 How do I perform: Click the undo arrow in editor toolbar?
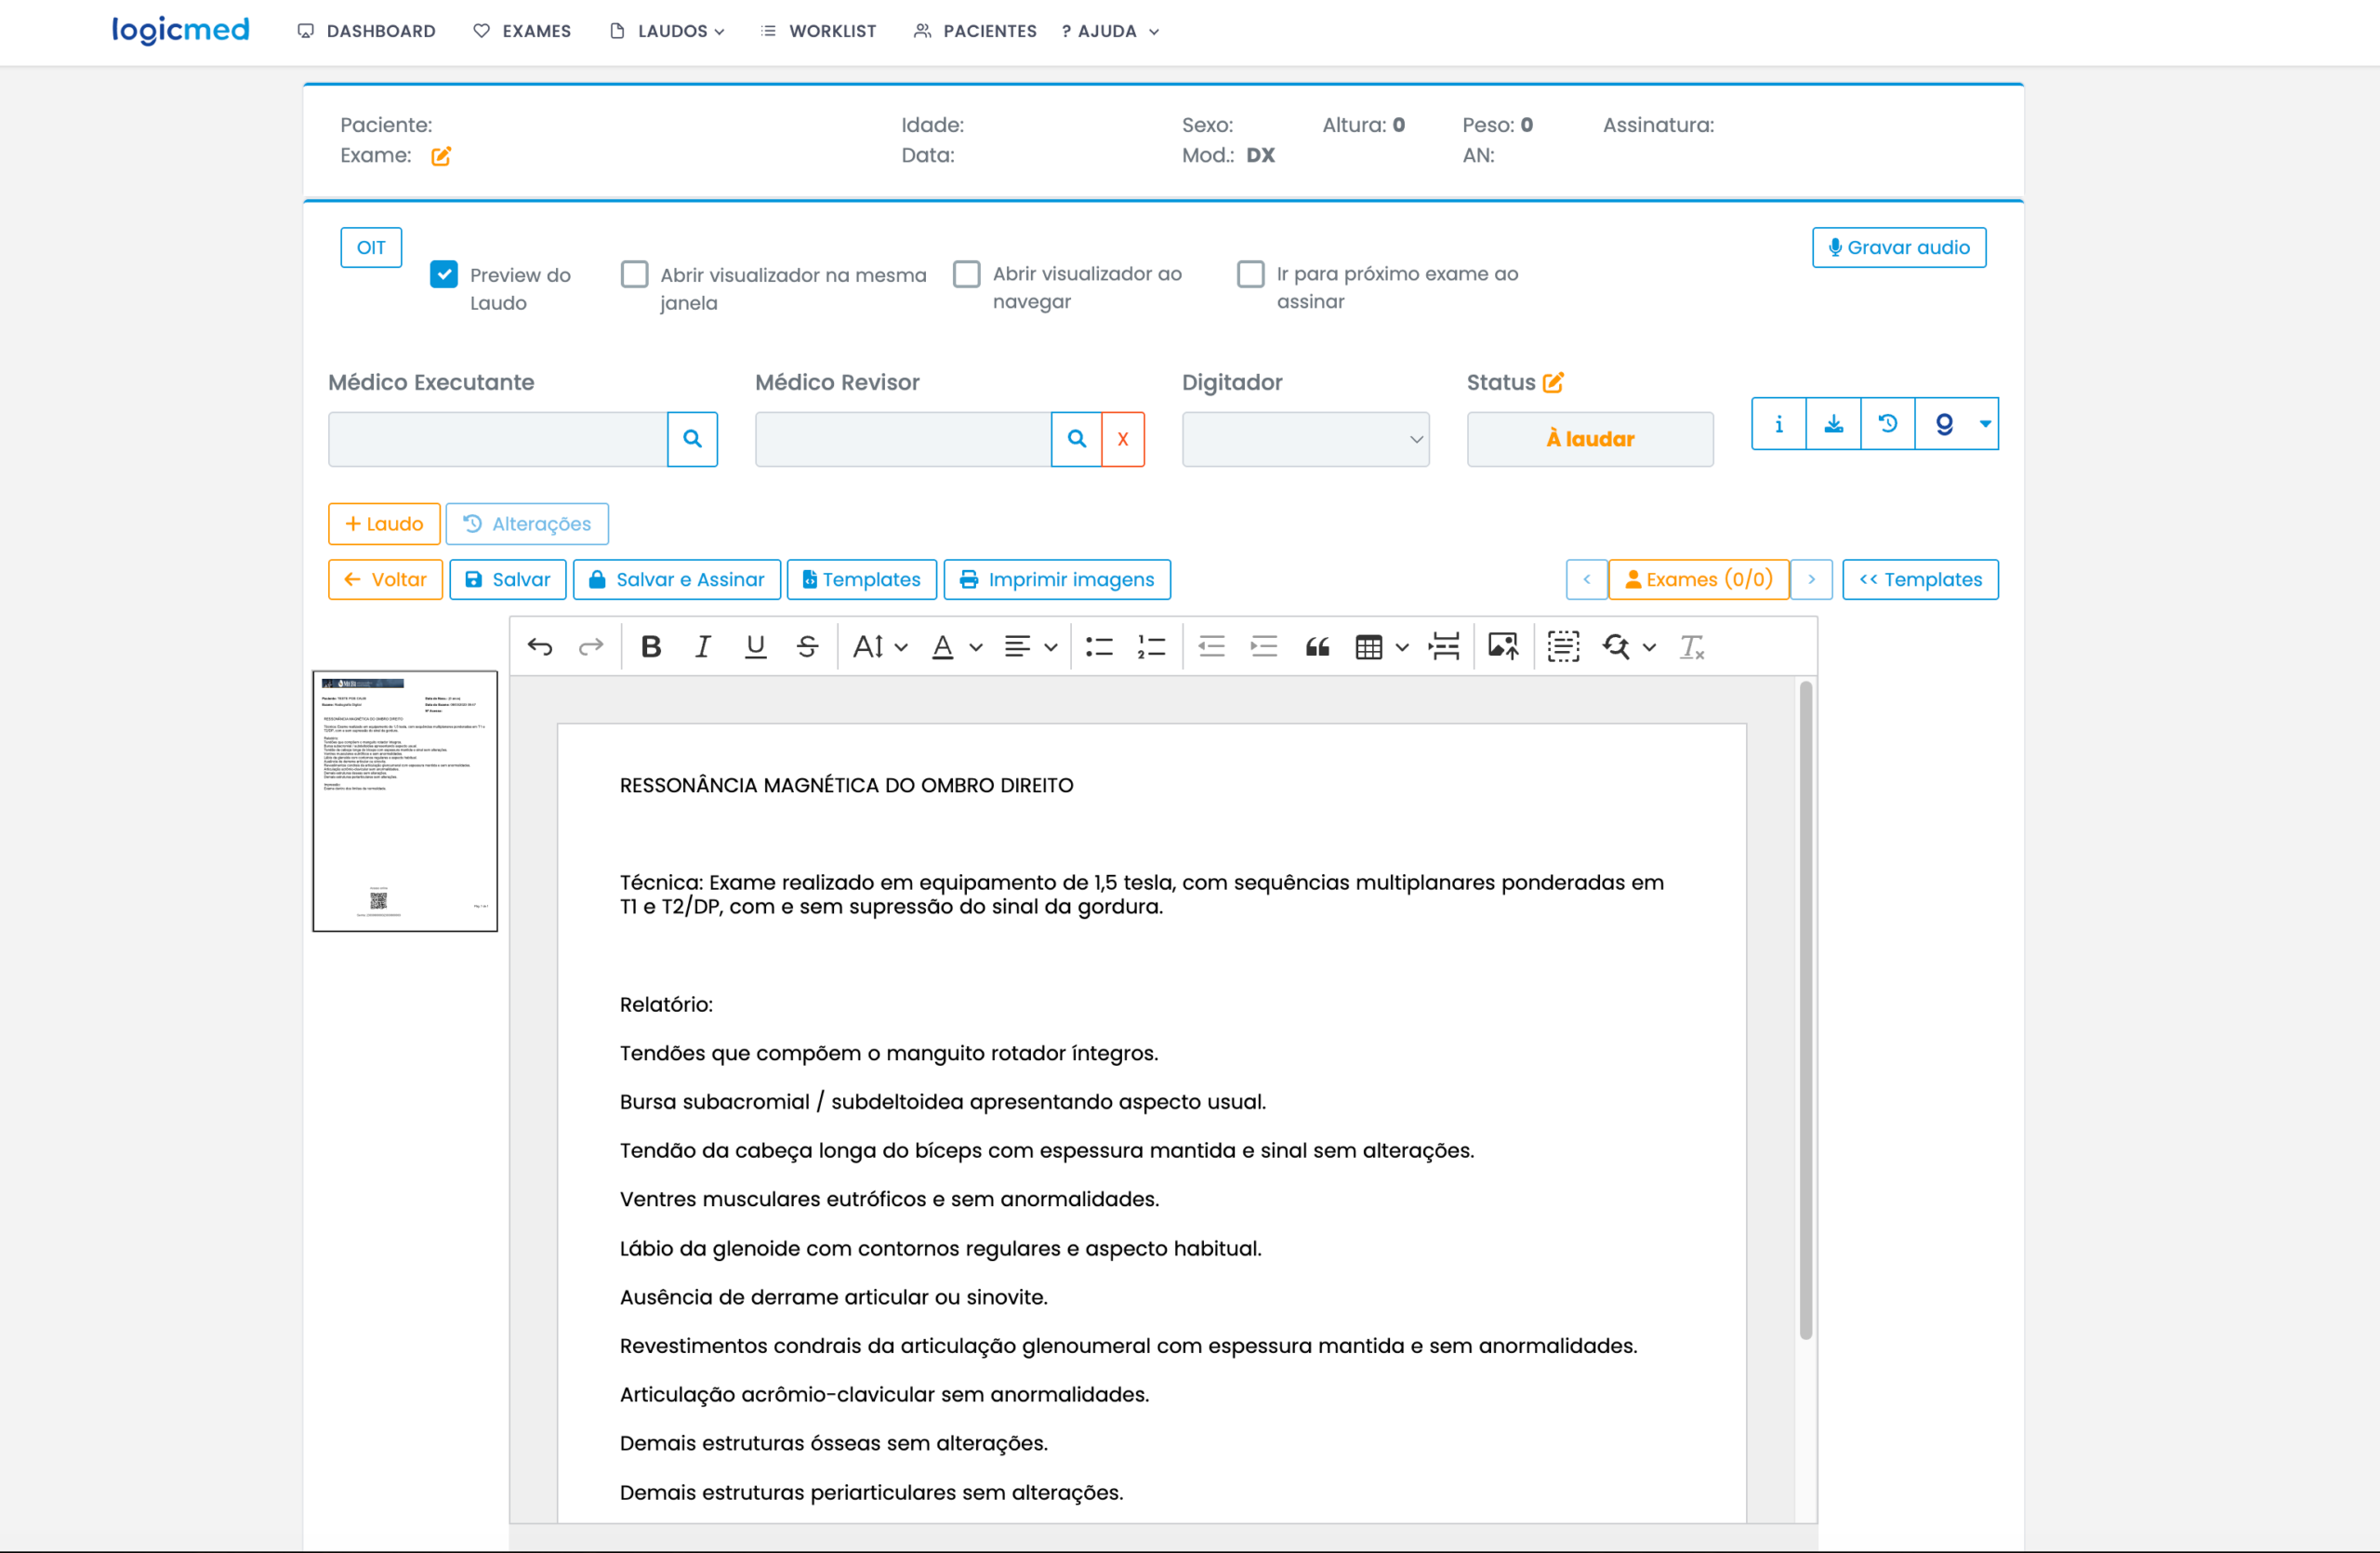tap(540, 647)
